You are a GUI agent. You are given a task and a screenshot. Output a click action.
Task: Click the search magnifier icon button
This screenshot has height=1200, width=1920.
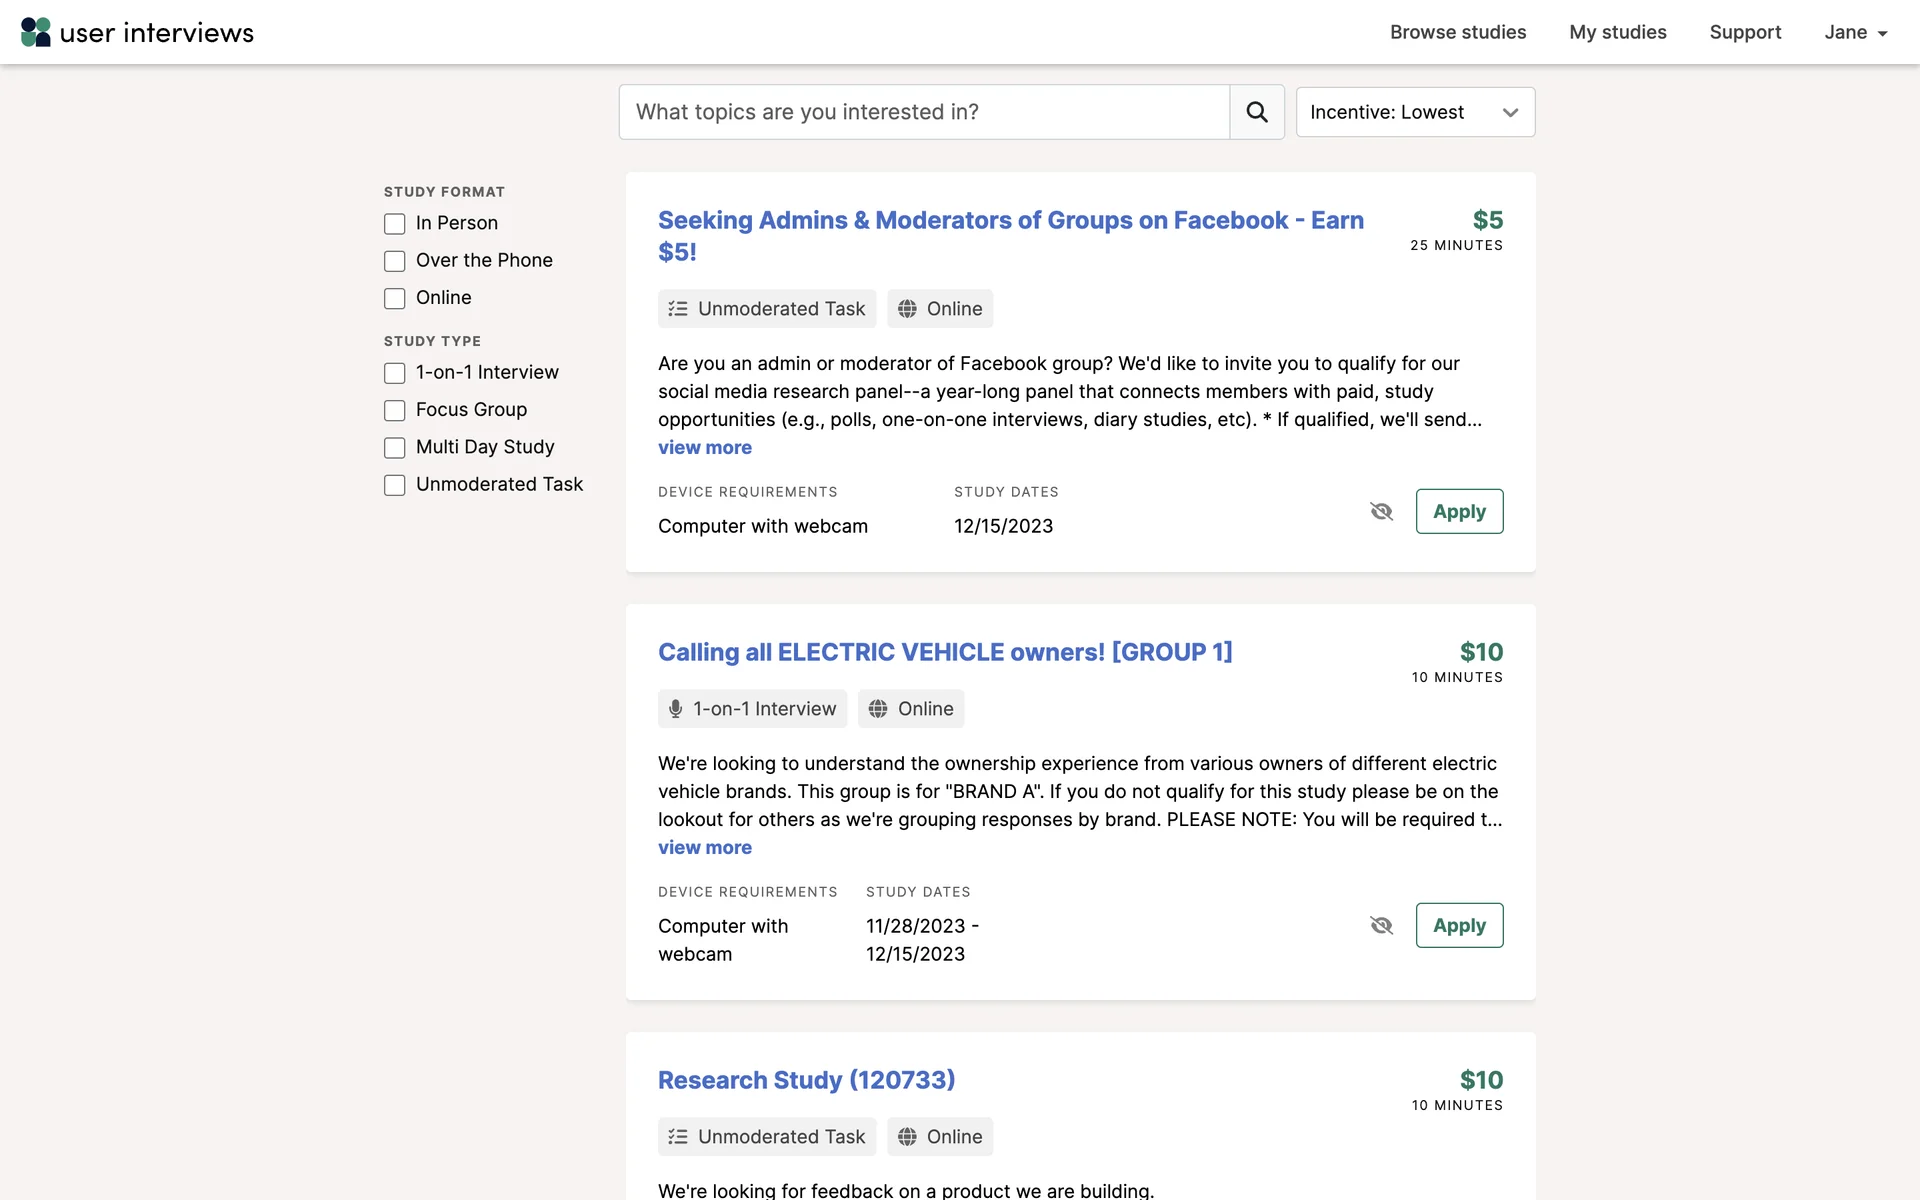1257,112
